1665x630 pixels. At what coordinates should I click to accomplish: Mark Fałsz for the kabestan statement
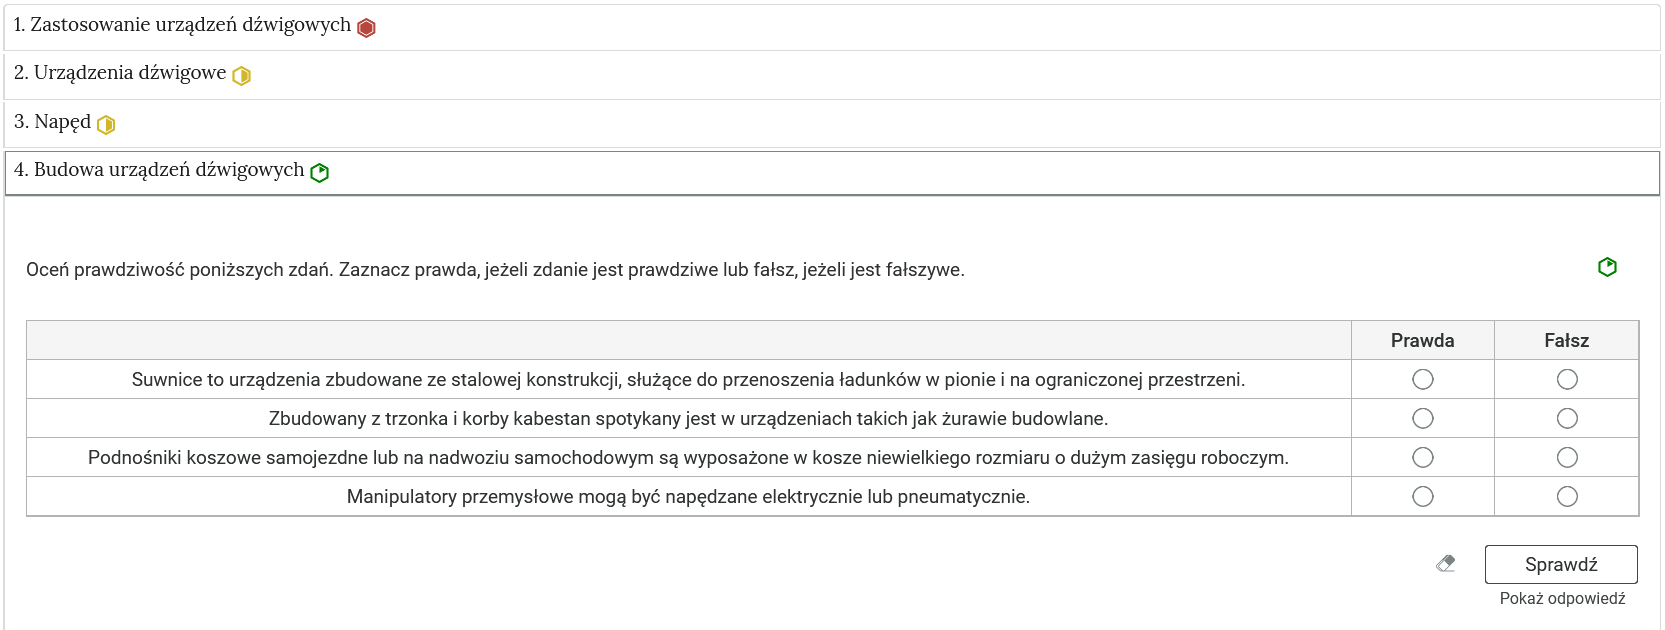click(x=1567, y=418)
